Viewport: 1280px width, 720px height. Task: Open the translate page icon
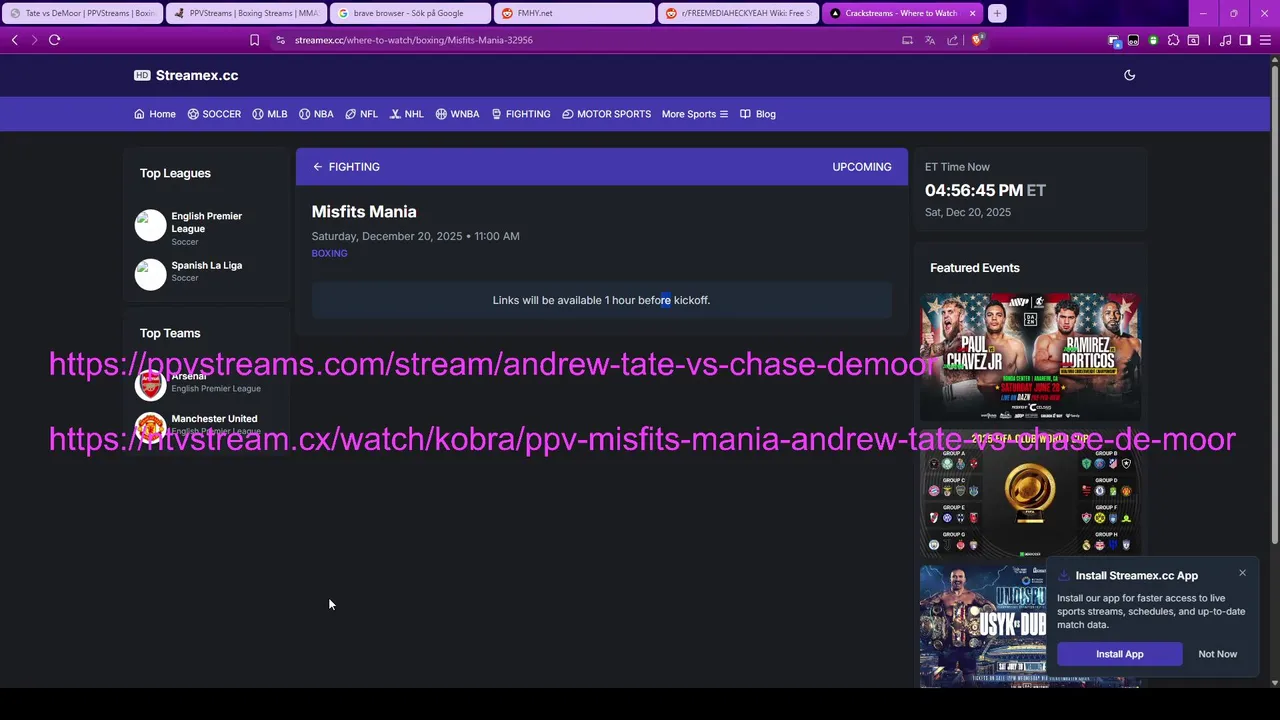929,40
